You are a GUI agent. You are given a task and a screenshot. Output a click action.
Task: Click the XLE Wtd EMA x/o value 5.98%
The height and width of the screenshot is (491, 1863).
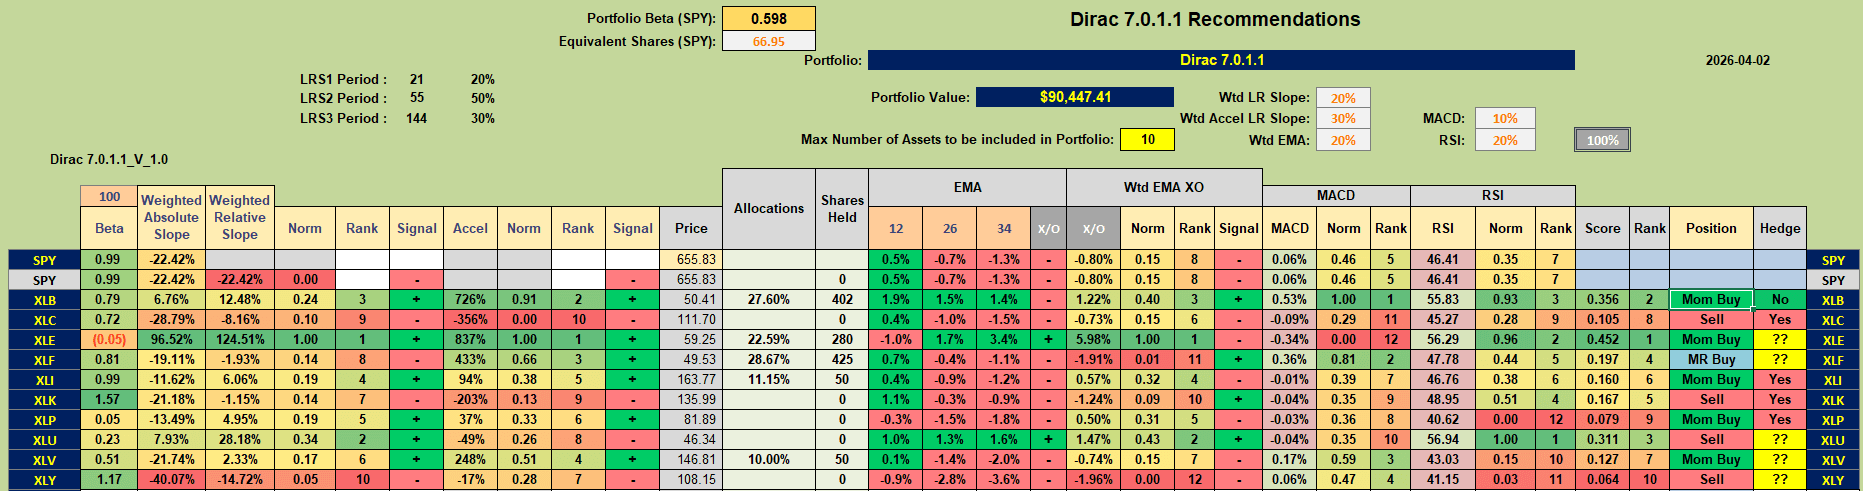(x=1093, y=339)
